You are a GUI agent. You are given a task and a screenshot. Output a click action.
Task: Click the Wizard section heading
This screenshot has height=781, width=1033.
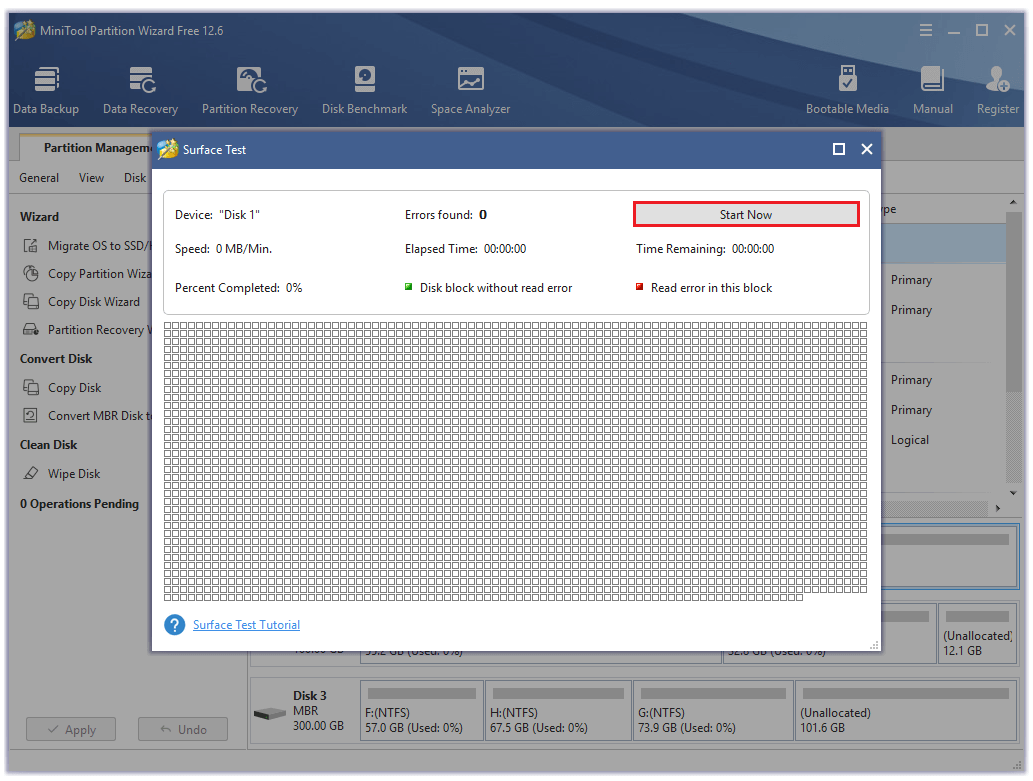[x=40, y=217]
